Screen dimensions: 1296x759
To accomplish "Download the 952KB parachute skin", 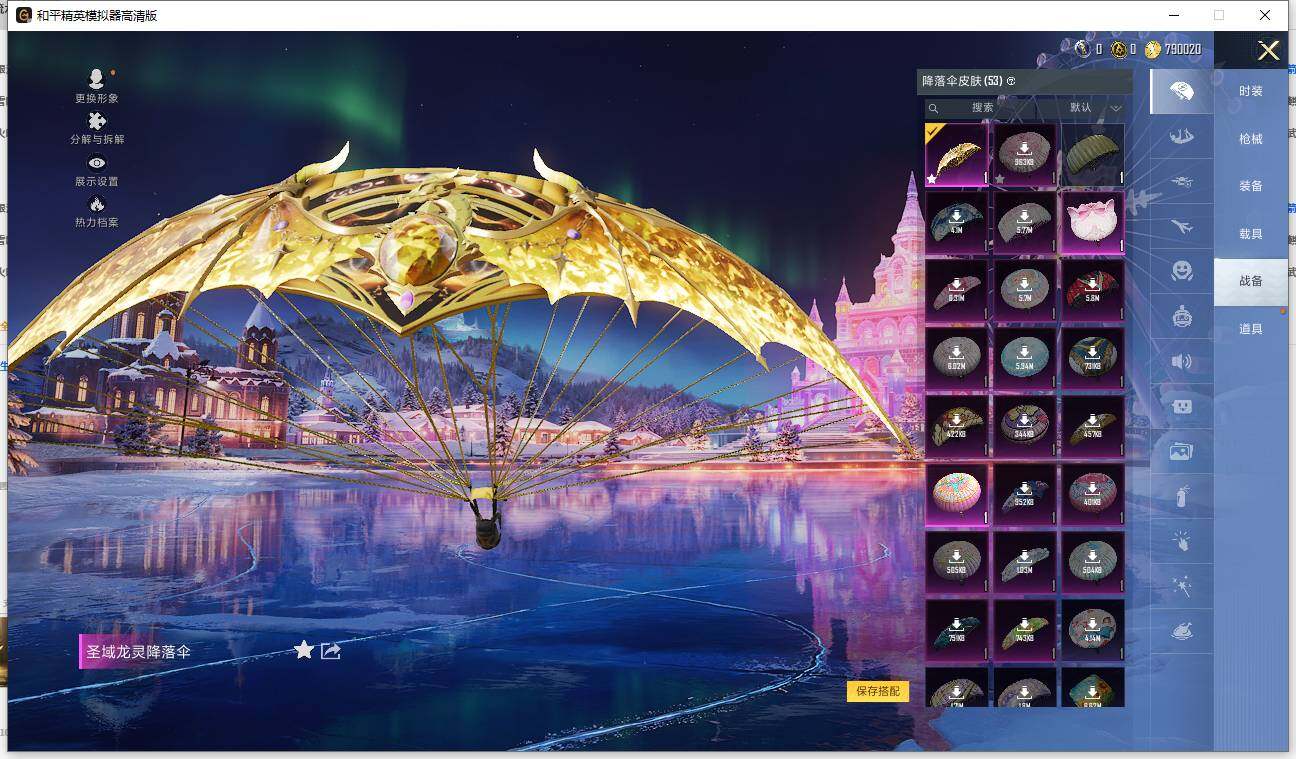I will pyautogui.click(x=1024, y=494).
